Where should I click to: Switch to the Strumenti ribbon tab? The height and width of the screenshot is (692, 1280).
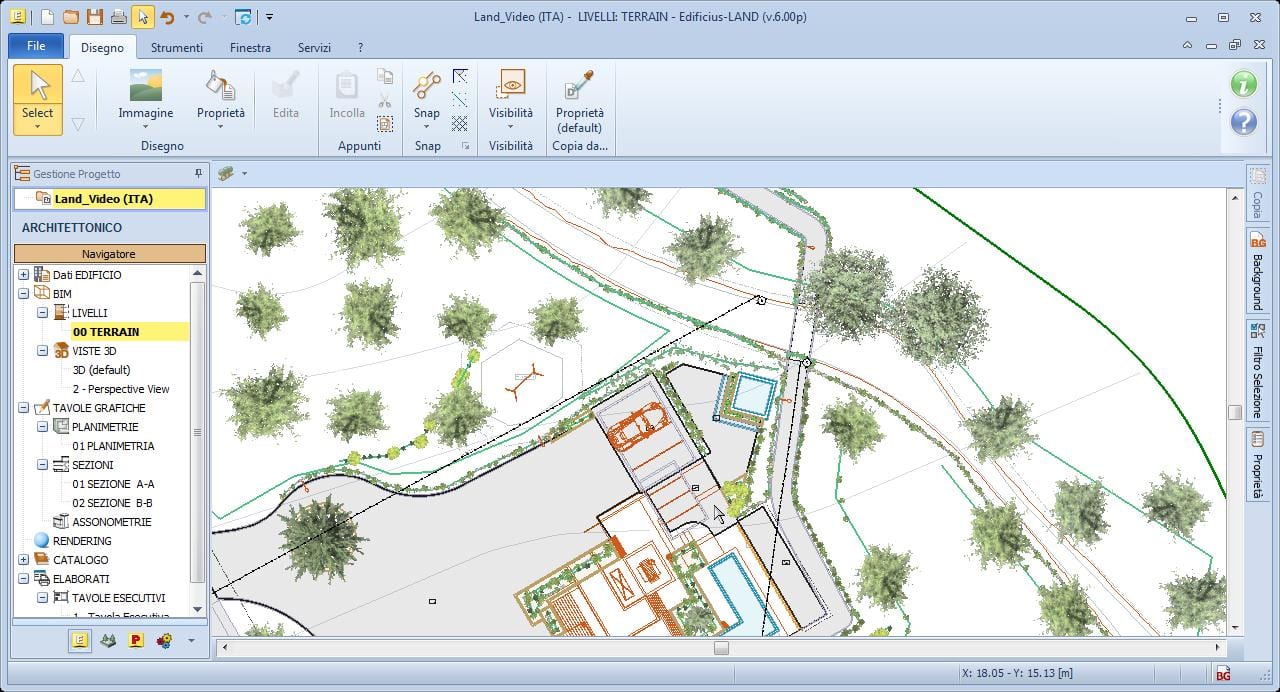177,46
